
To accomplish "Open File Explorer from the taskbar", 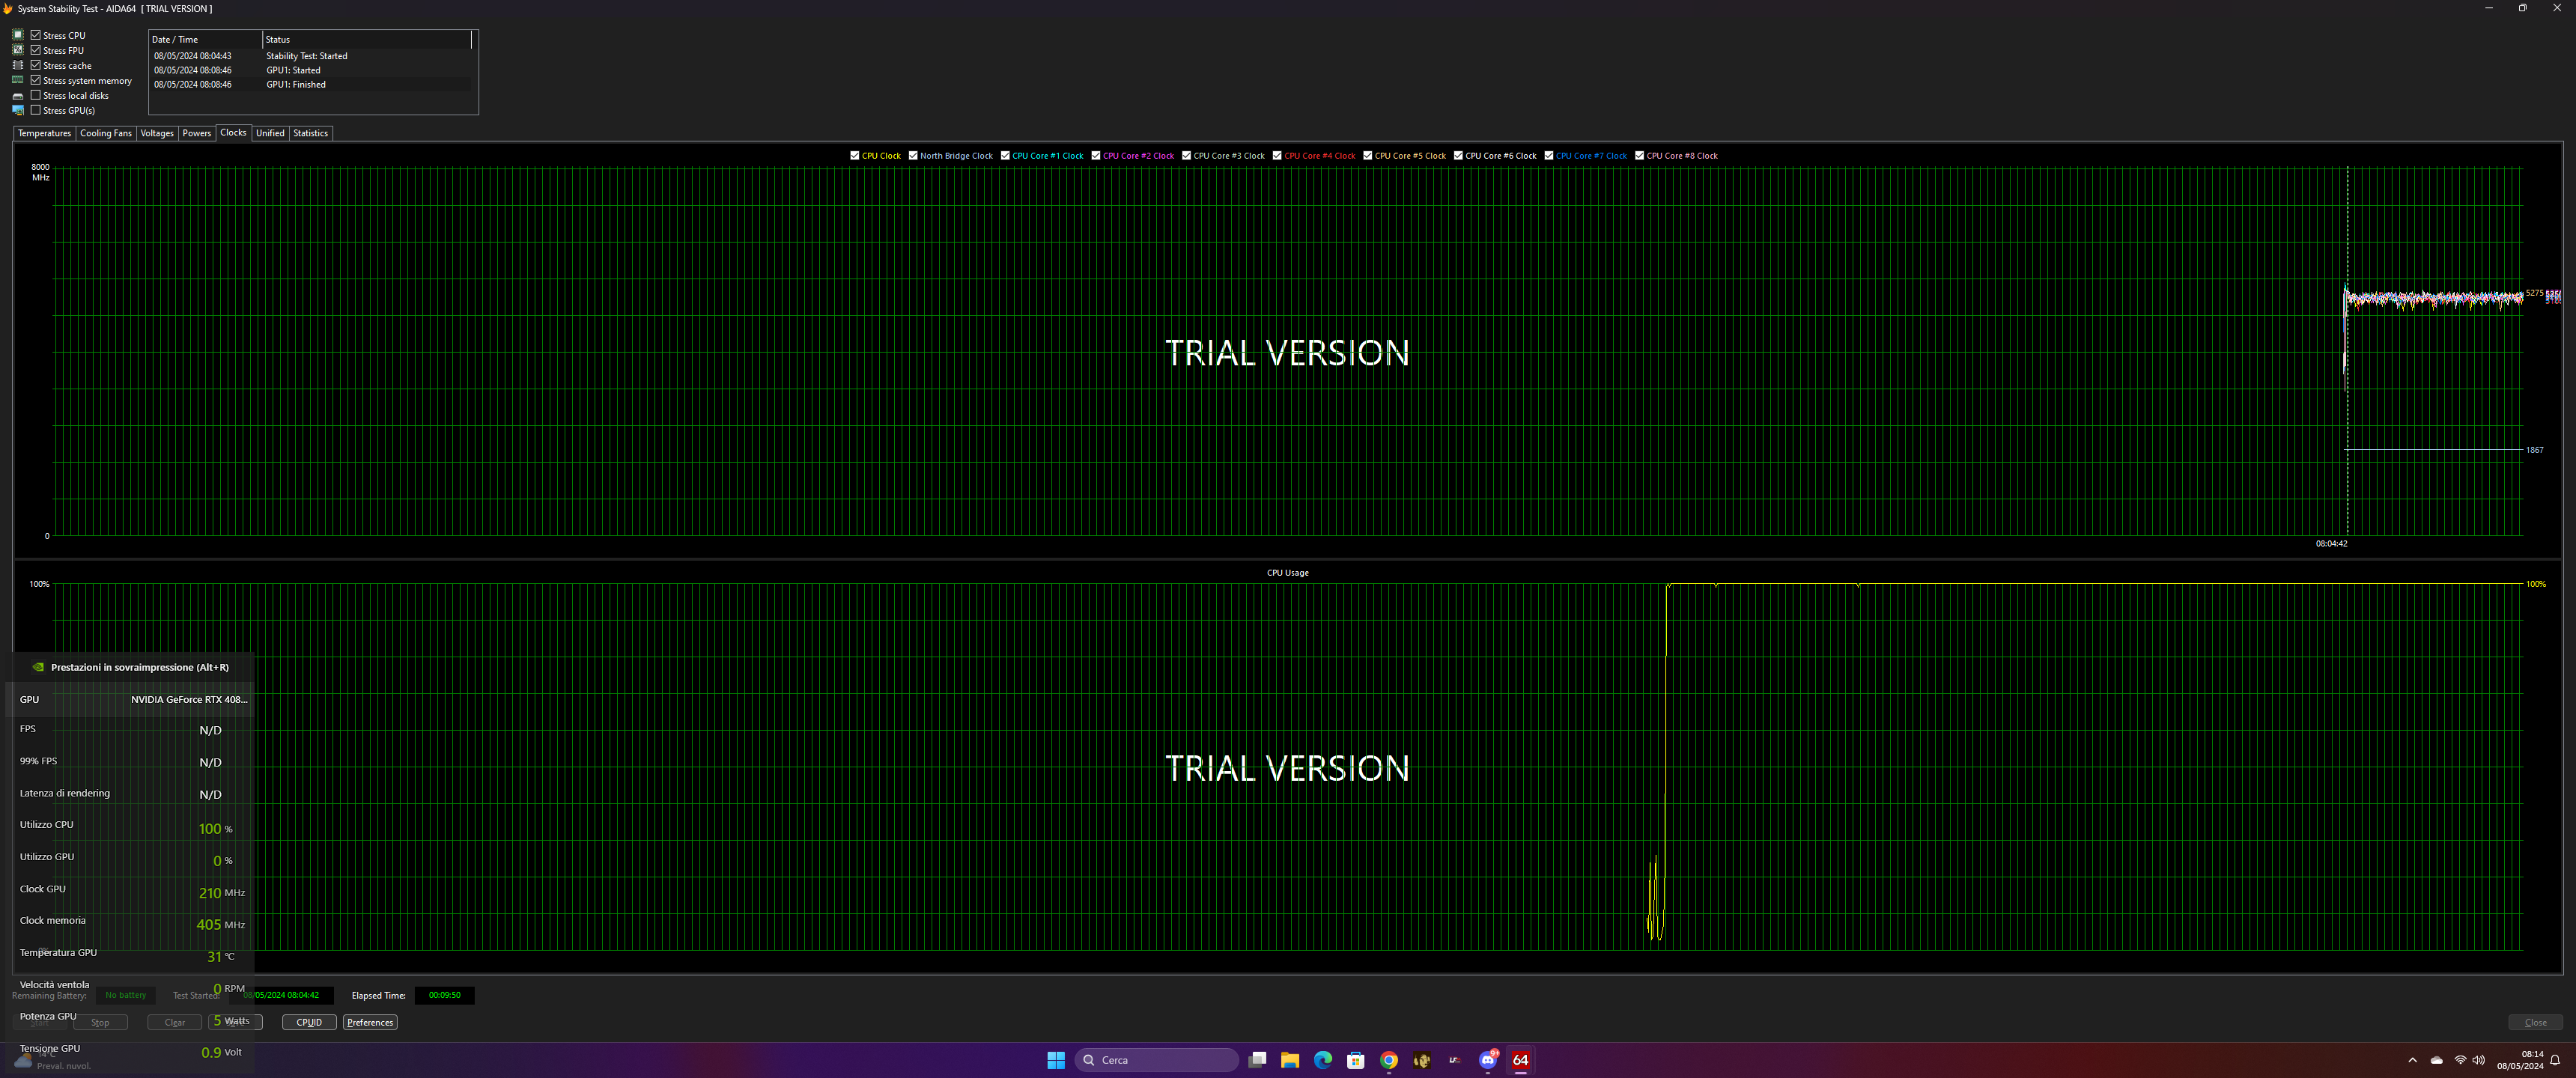I will [x=1290, y=1060].
